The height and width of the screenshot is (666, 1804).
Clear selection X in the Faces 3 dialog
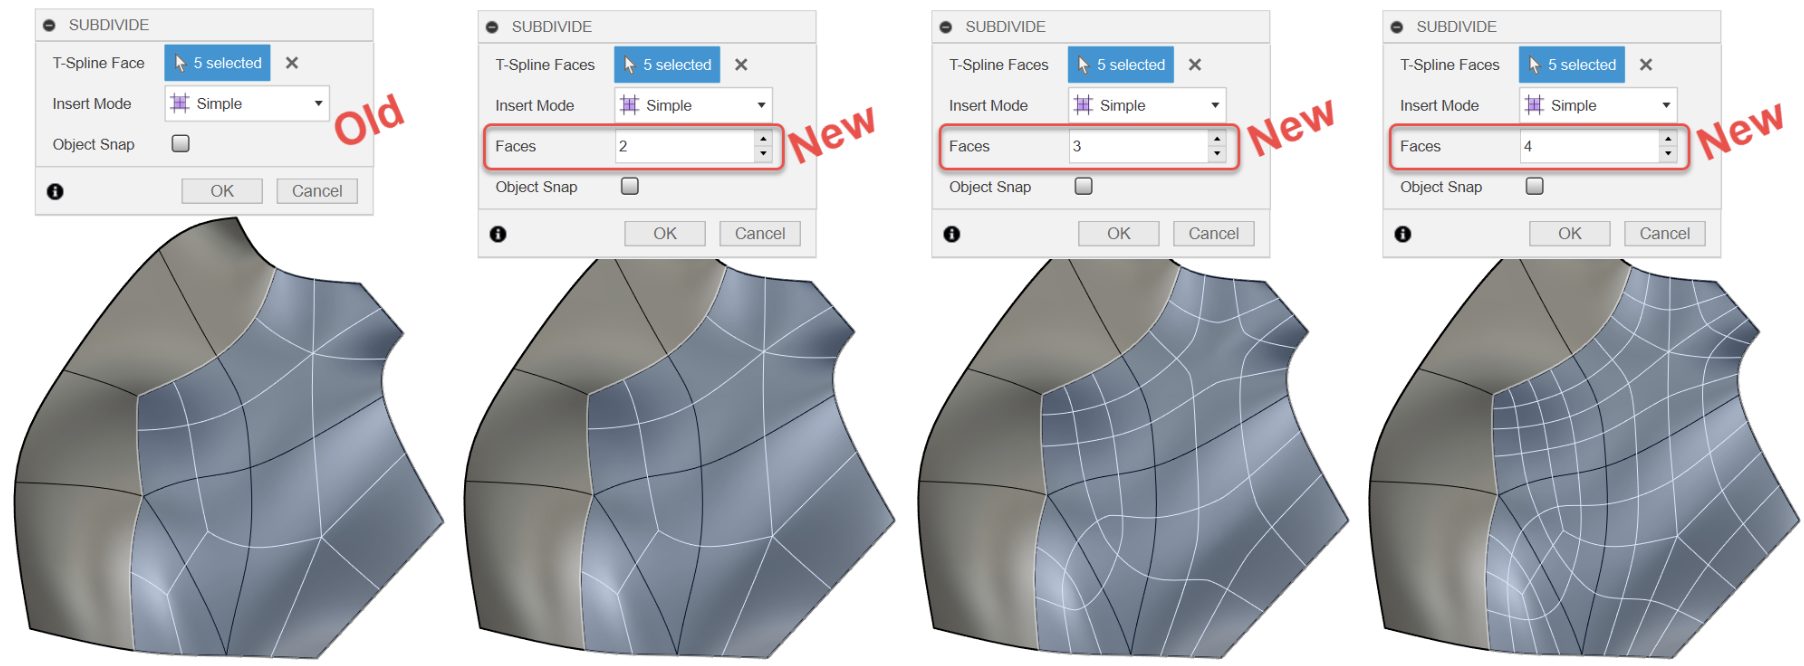(x=1194, y=65)
